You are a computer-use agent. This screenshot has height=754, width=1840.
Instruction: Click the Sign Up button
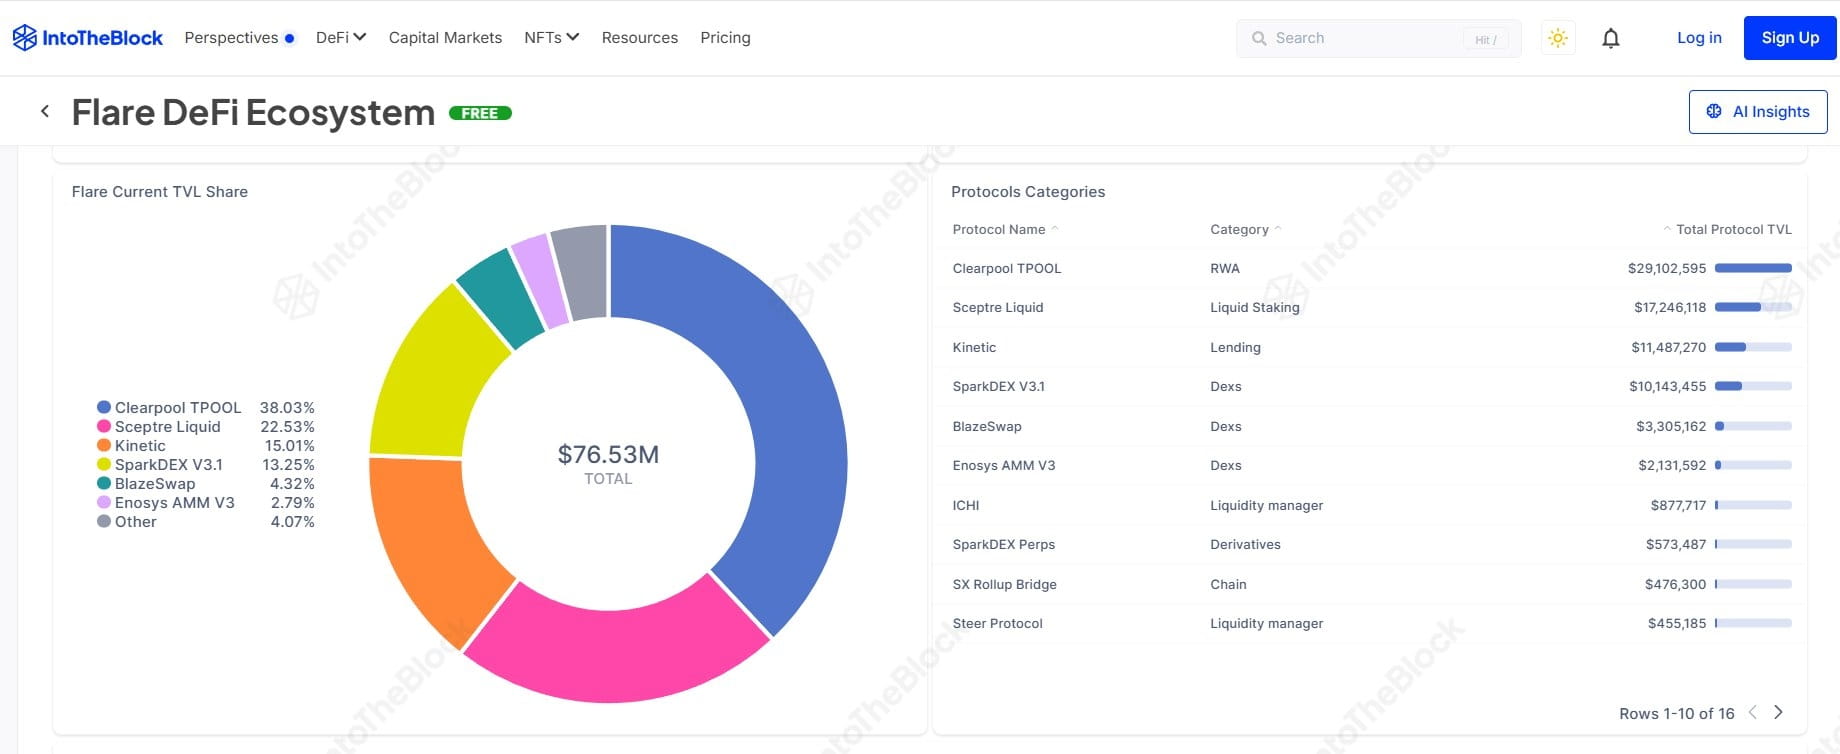click(1789, 38)
